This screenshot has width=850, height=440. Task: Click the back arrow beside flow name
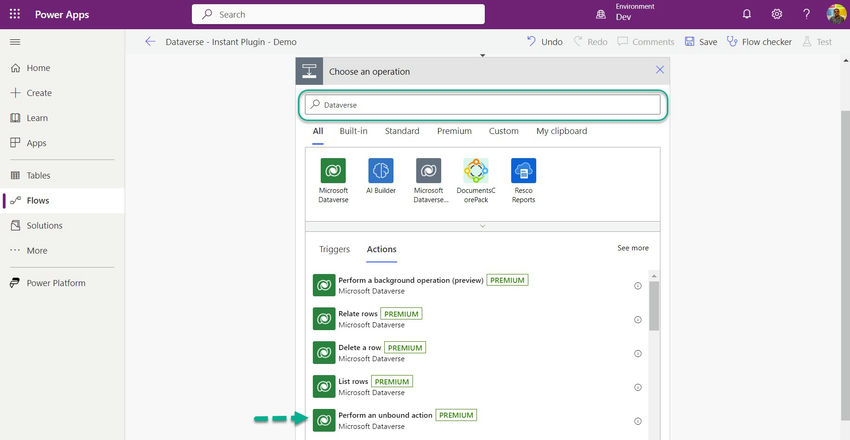[150, 42]
